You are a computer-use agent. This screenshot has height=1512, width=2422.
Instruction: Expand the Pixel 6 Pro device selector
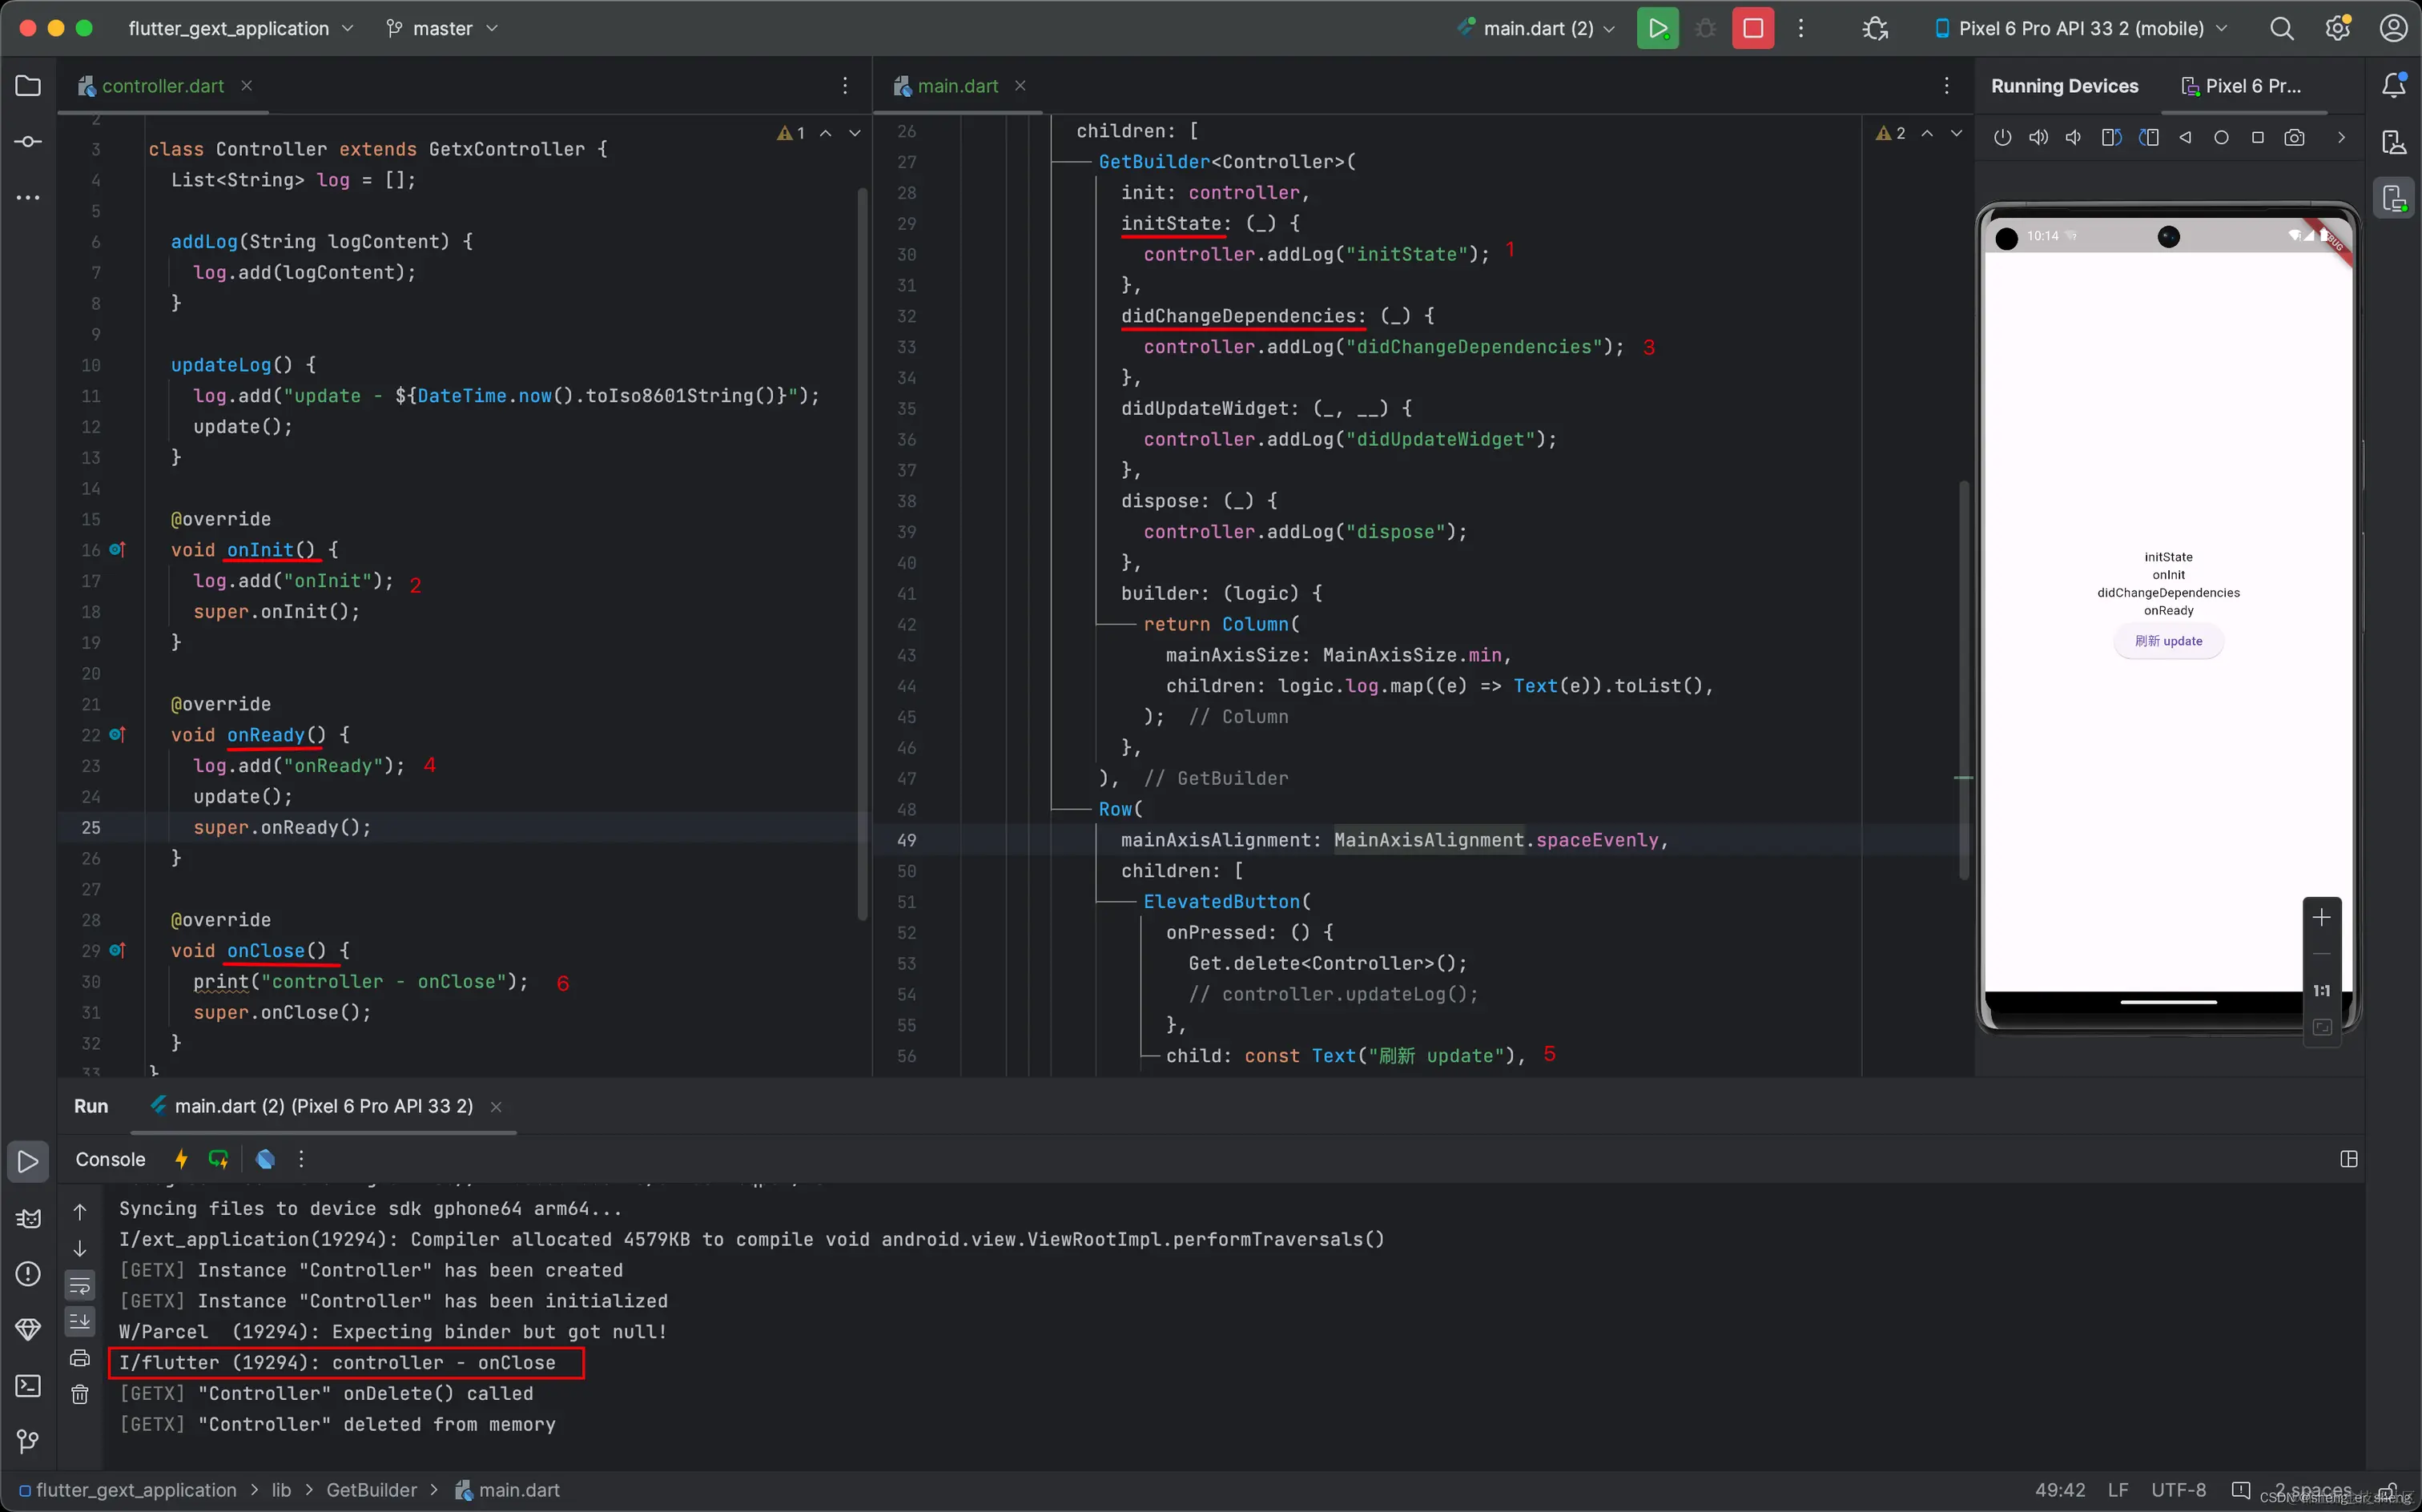pos(2081,28)
